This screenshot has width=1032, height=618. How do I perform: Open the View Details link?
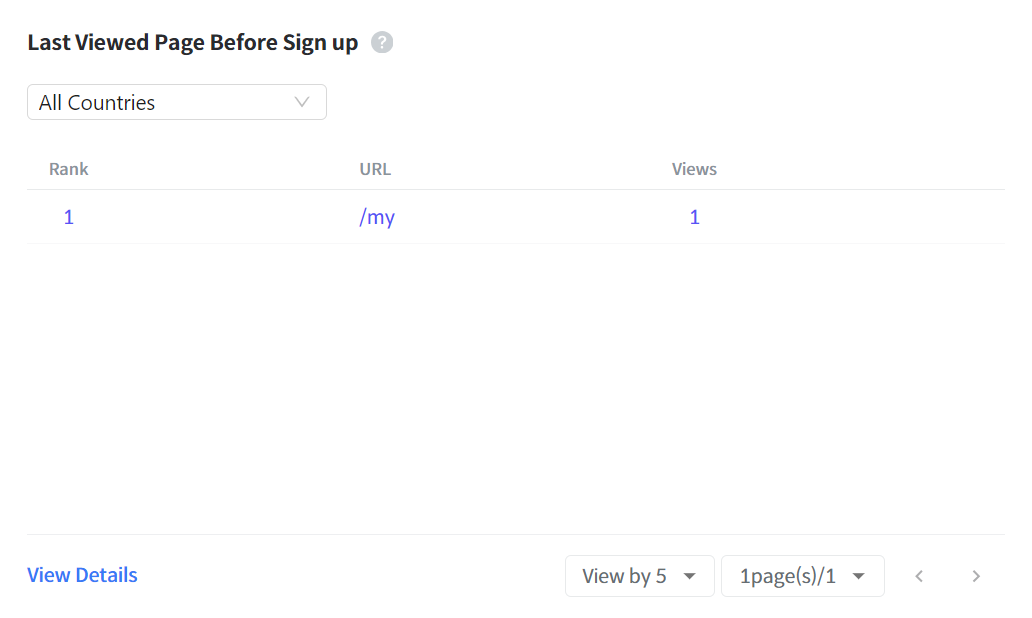tap(82, 575)
